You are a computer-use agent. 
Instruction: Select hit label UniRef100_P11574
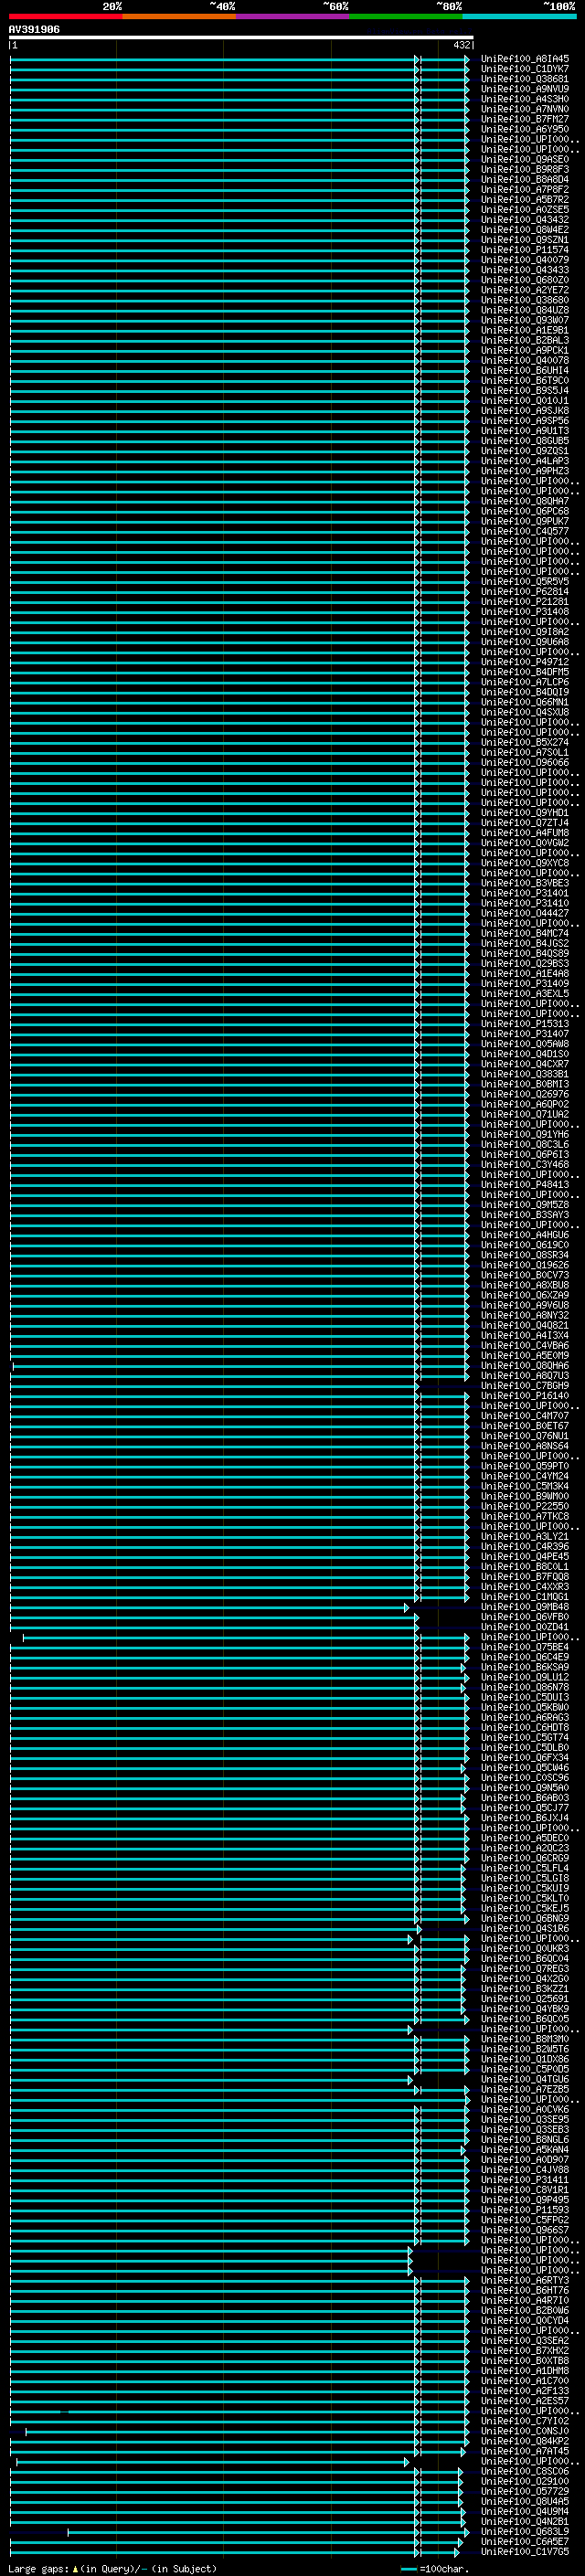pos(525,250)
